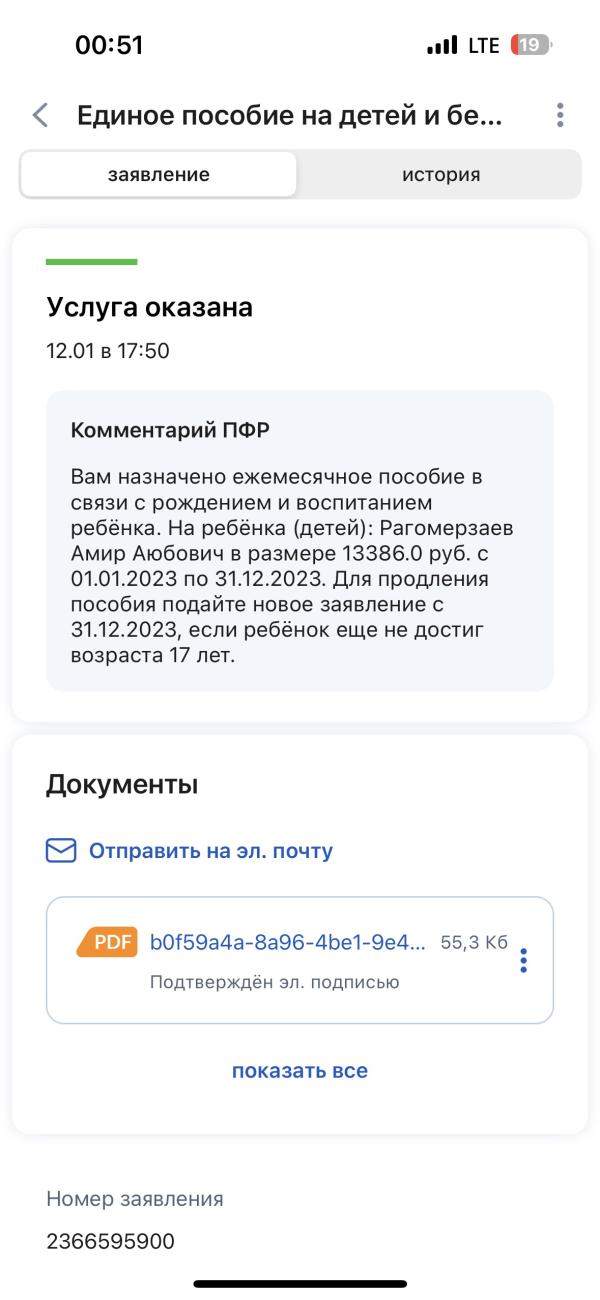Tap the back chevron arrow
The width and height of the screenshot is (600, 1300).
coord(40,115)
